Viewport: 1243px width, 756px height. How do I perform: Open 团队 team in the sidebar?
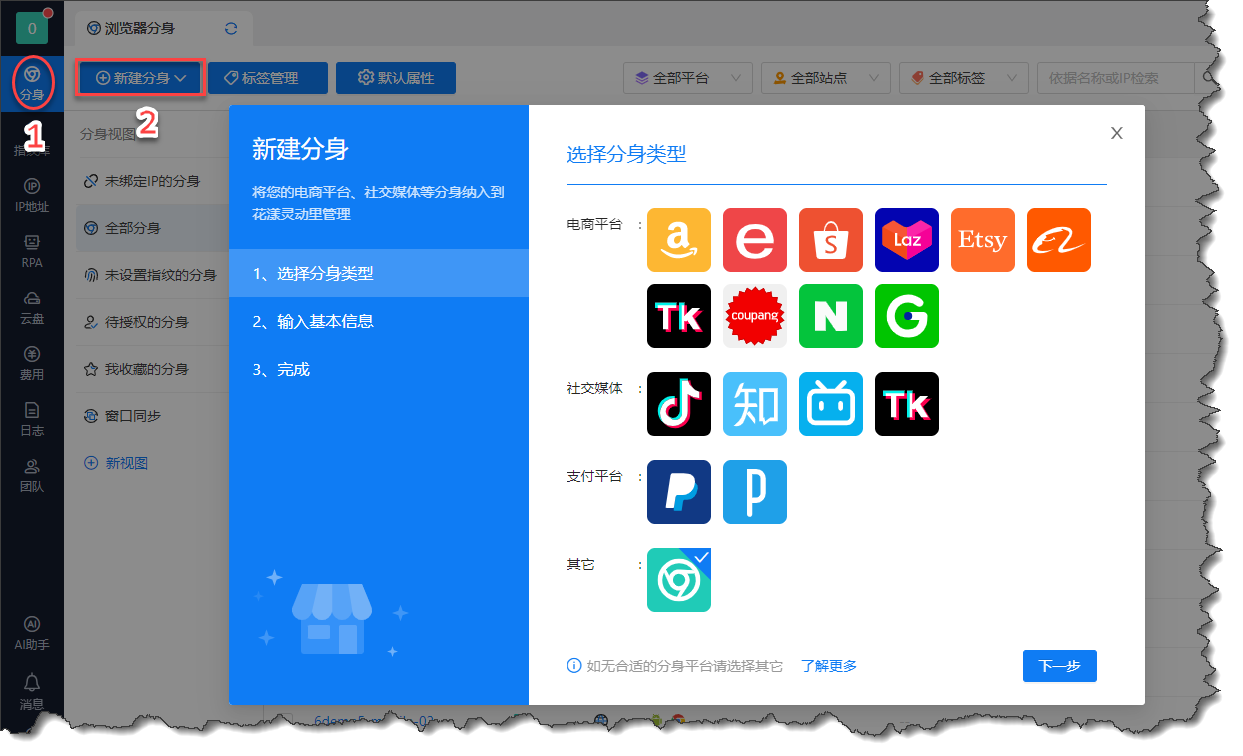[x=32, y=476]
